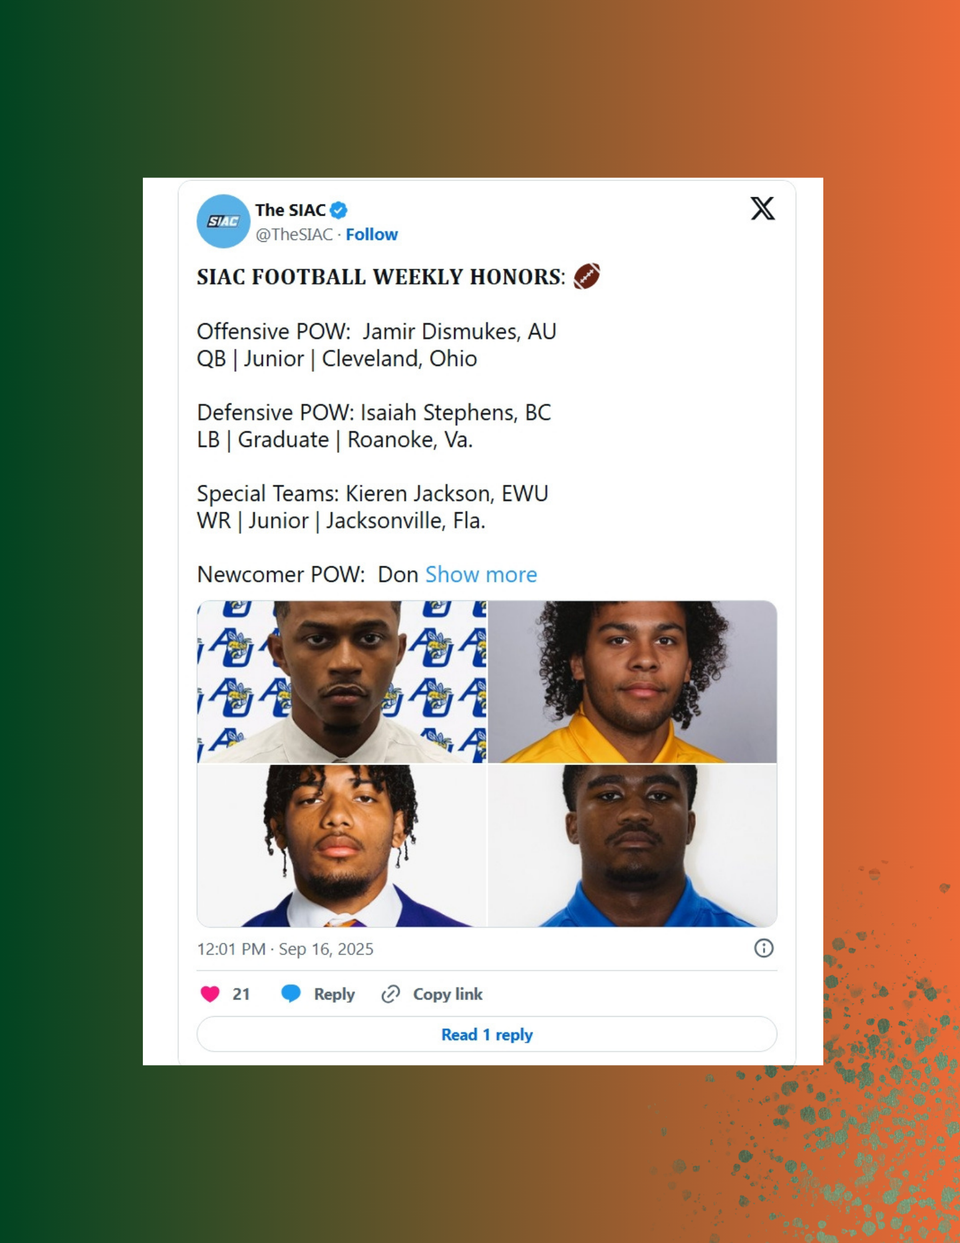Click the X logo icon

coord(763,208)
